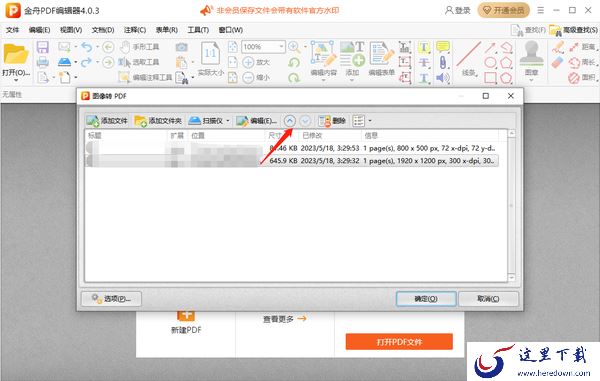Click 编辑(E)... in the dialog toolbar
Image resolution: width=600 pixels, height=381 pixels.
(x=256, y=121)
